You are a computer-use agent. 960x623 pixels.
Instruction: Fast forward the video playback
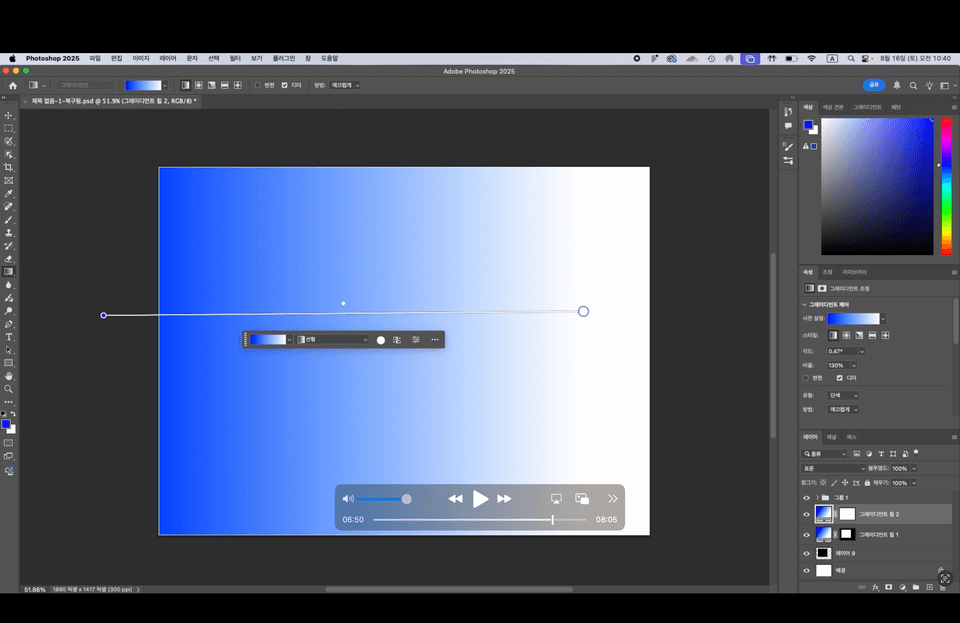click(x=504, y=499)
